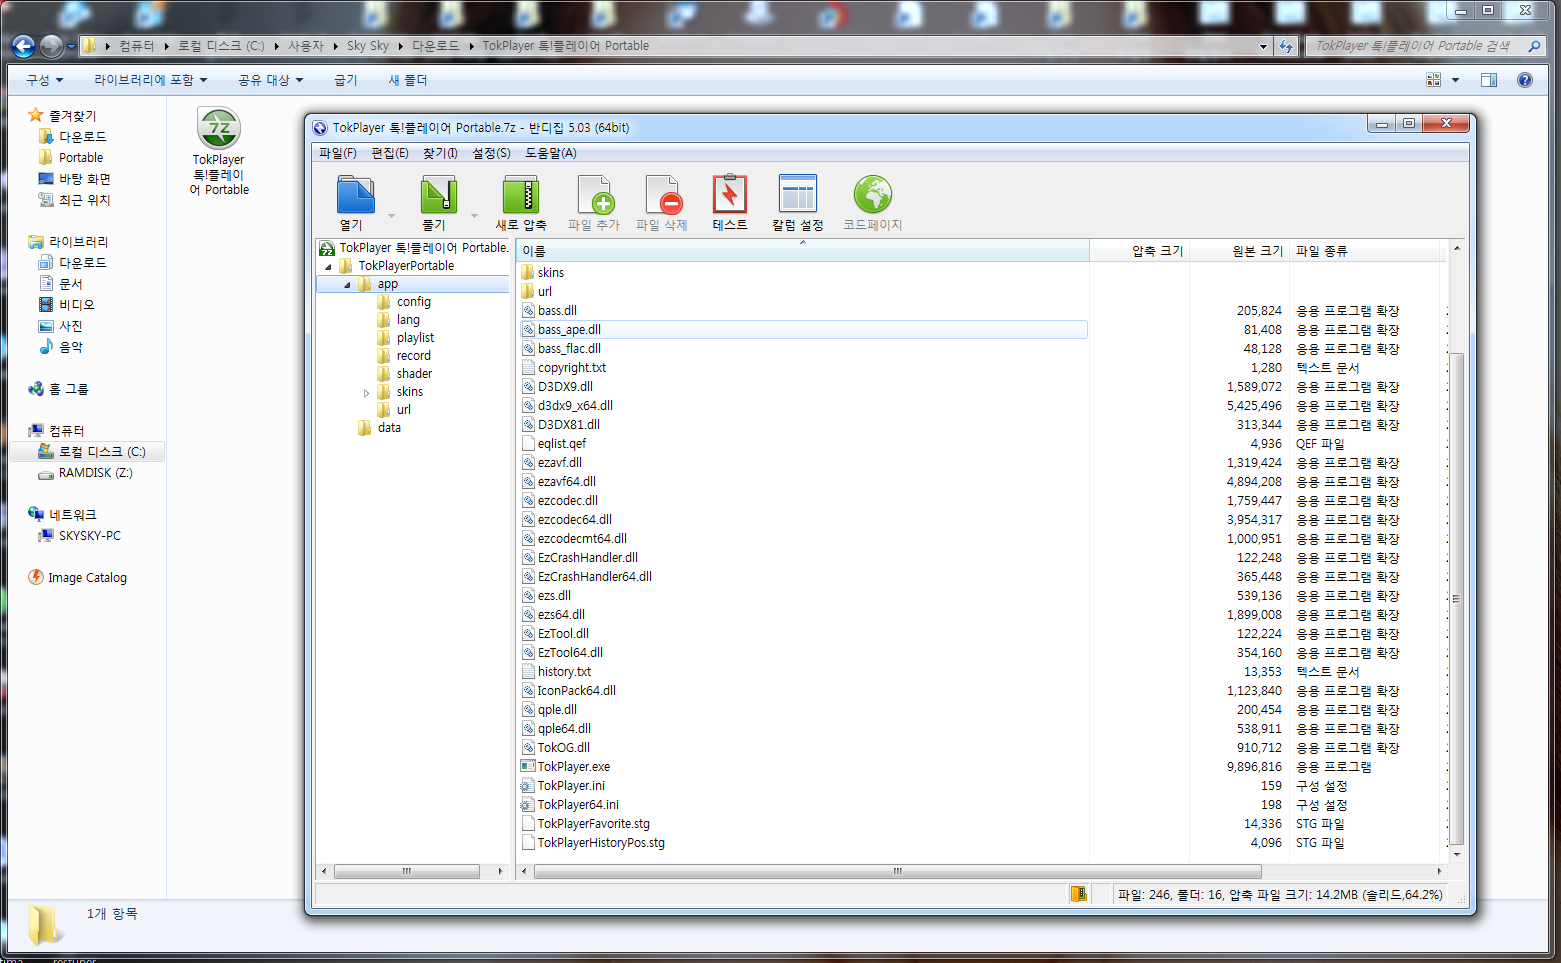Open RAMDISK (Z:) in Explorer sidebar
This screenshot has width=1561, height=963.
85,473
